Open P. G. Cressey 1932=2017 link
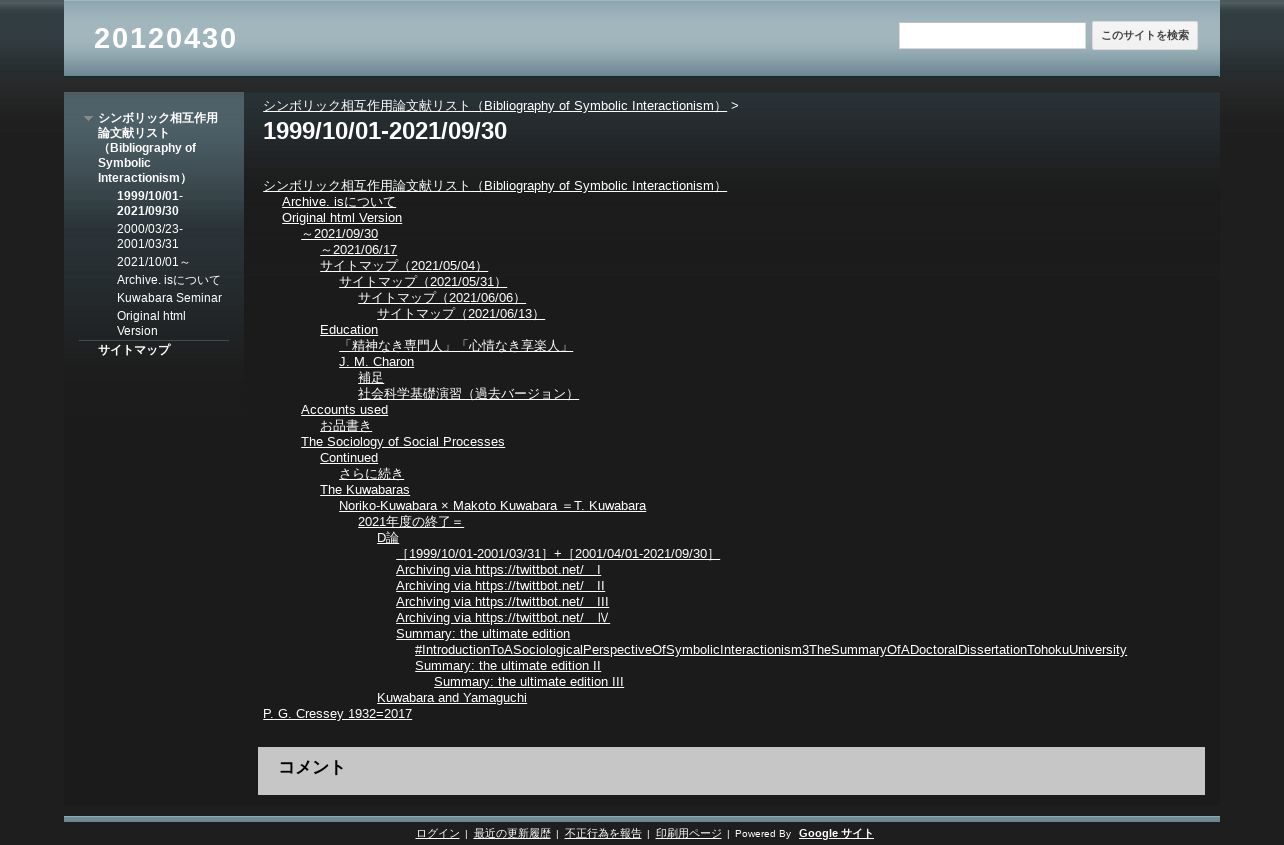 tap(337, 713)
